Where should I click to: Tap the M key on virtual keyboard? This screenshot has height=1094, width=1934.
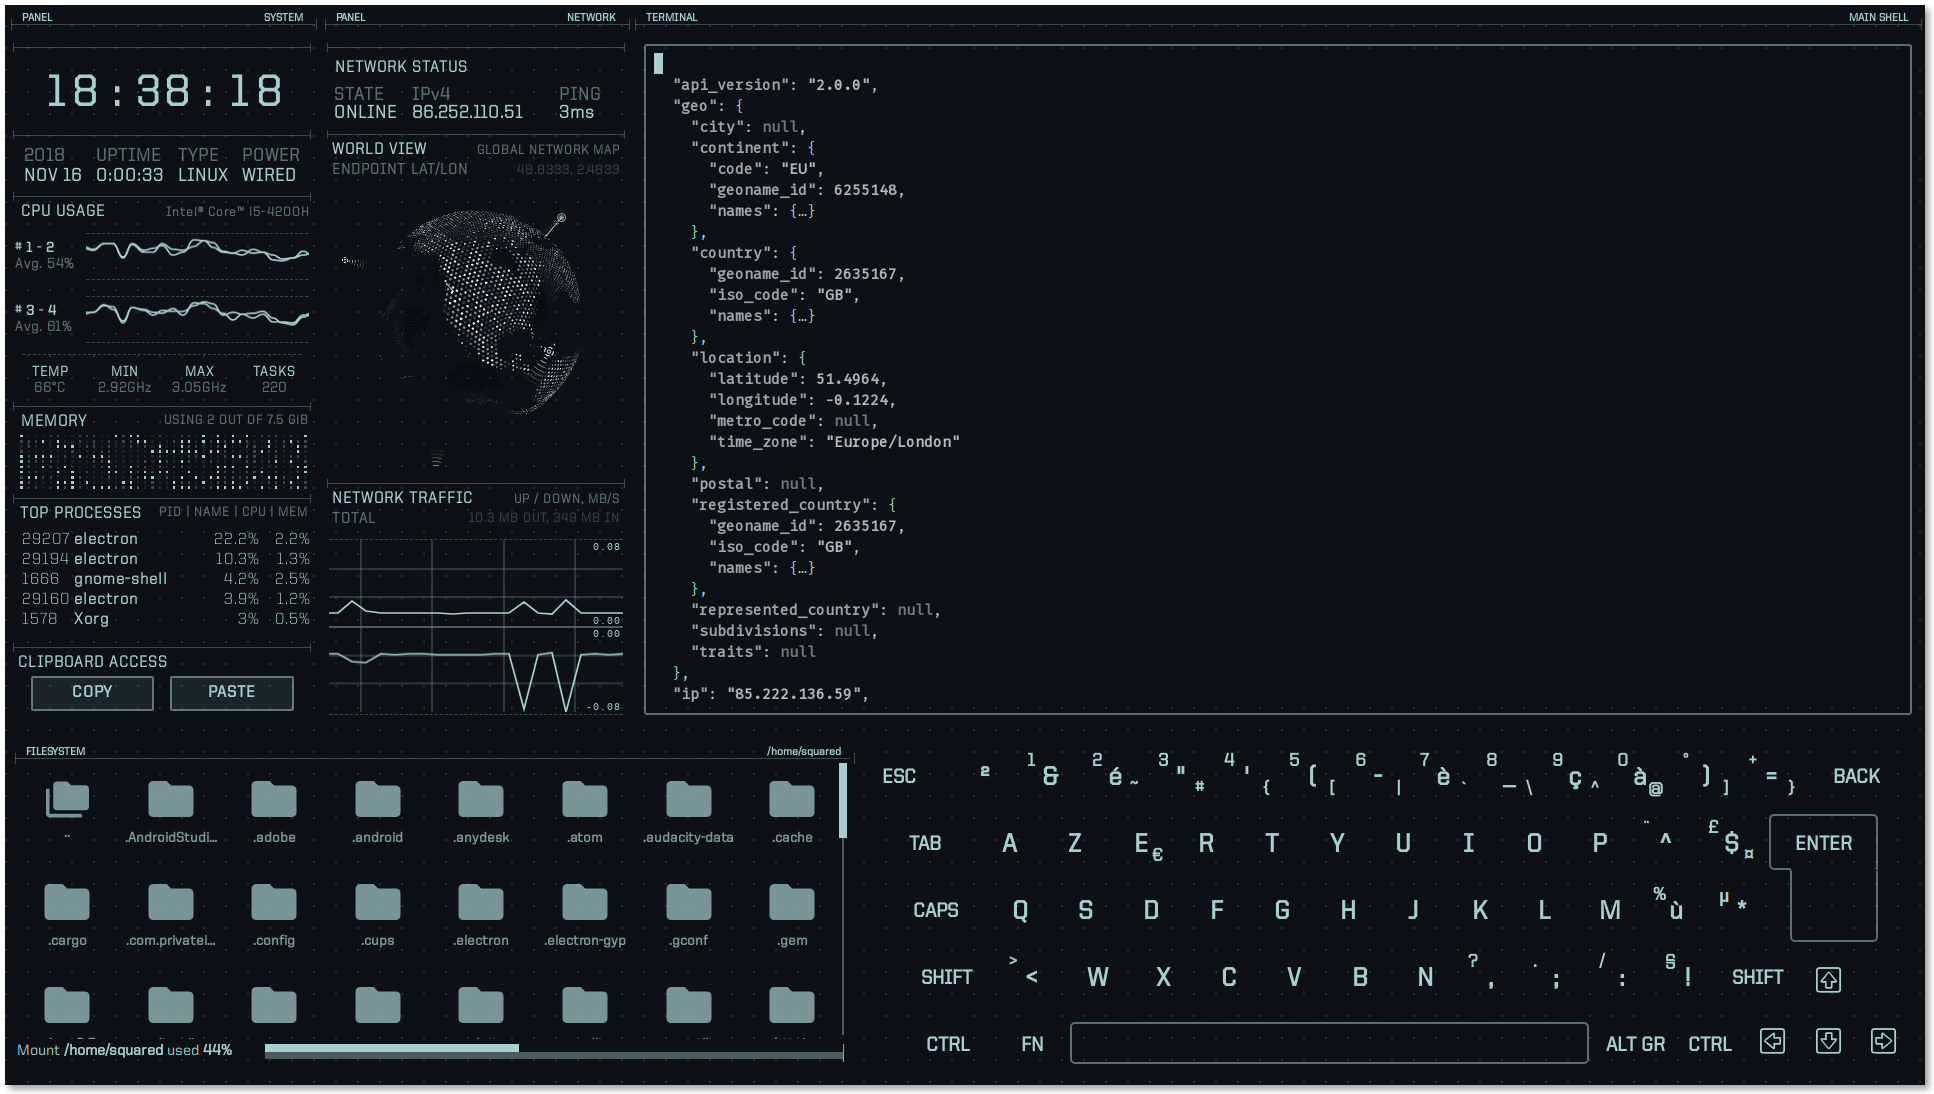[1609, 910]
